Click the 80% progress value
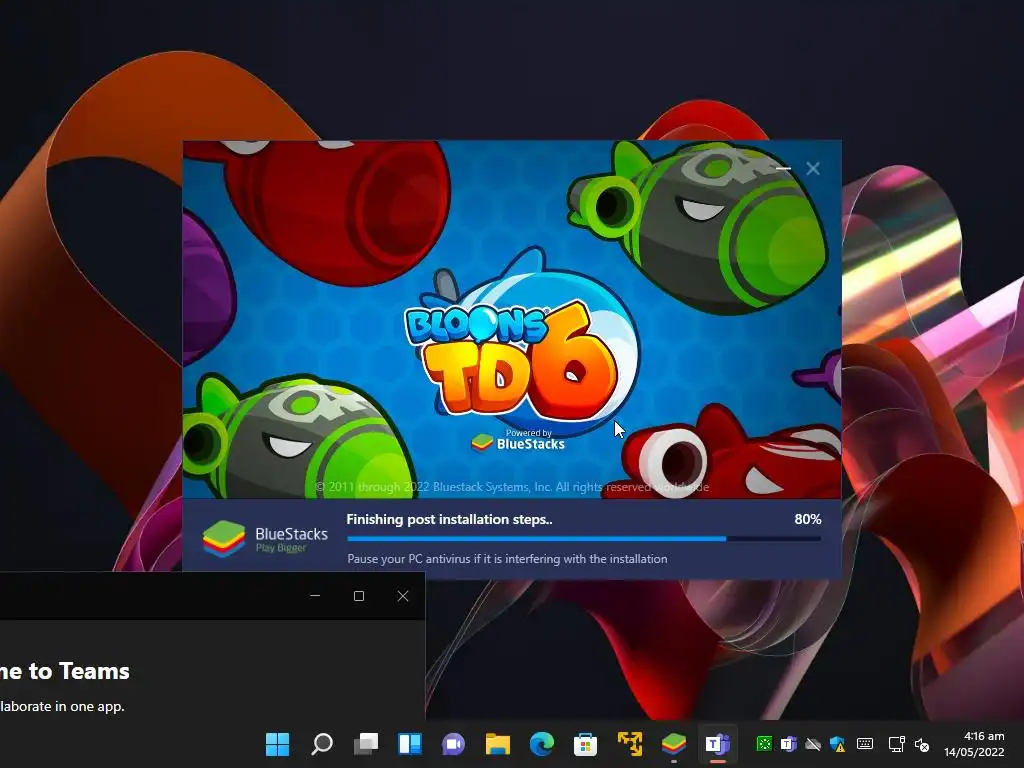Viewport: 1024px width, 768px height. pos(808,519)
